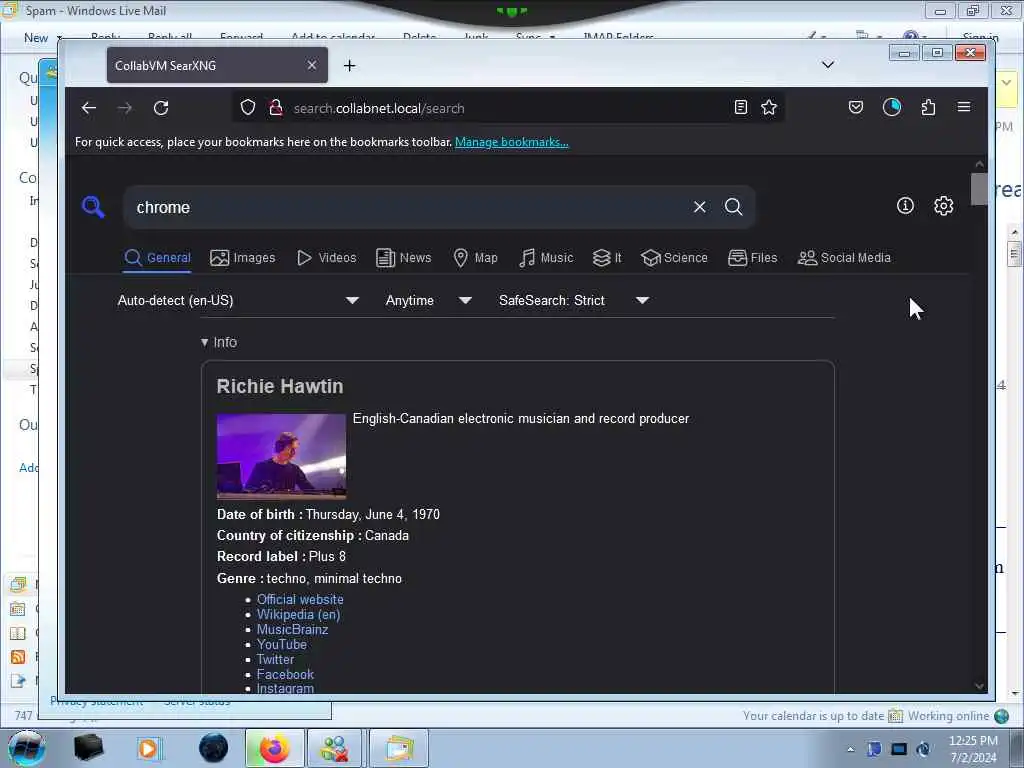1024x768 pixels.
Task: Open Richie Hawtin Official website link
Action: (x=300, y=599)
